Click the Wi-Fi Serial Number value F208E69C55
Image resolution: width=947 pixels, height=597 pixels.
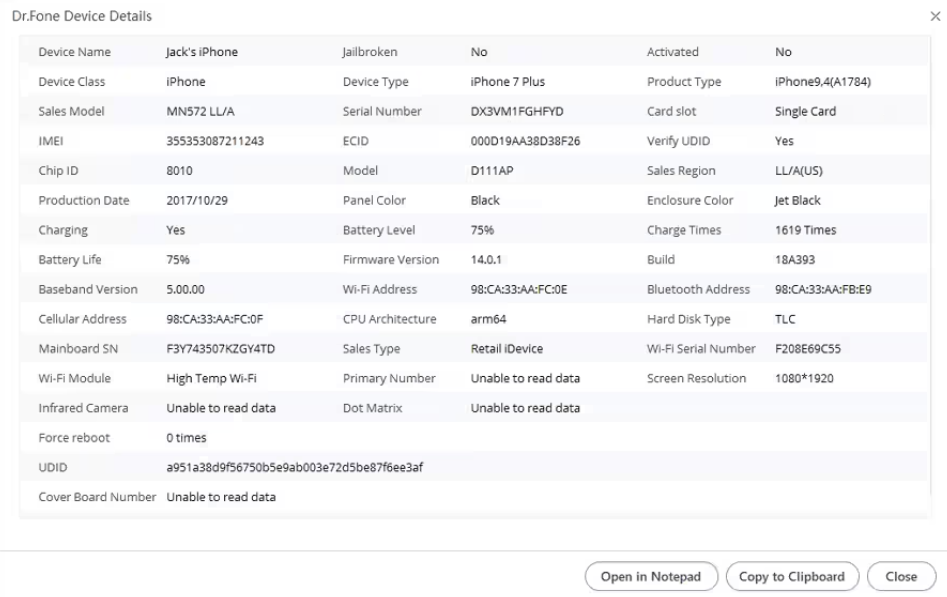tap(807, 348)
